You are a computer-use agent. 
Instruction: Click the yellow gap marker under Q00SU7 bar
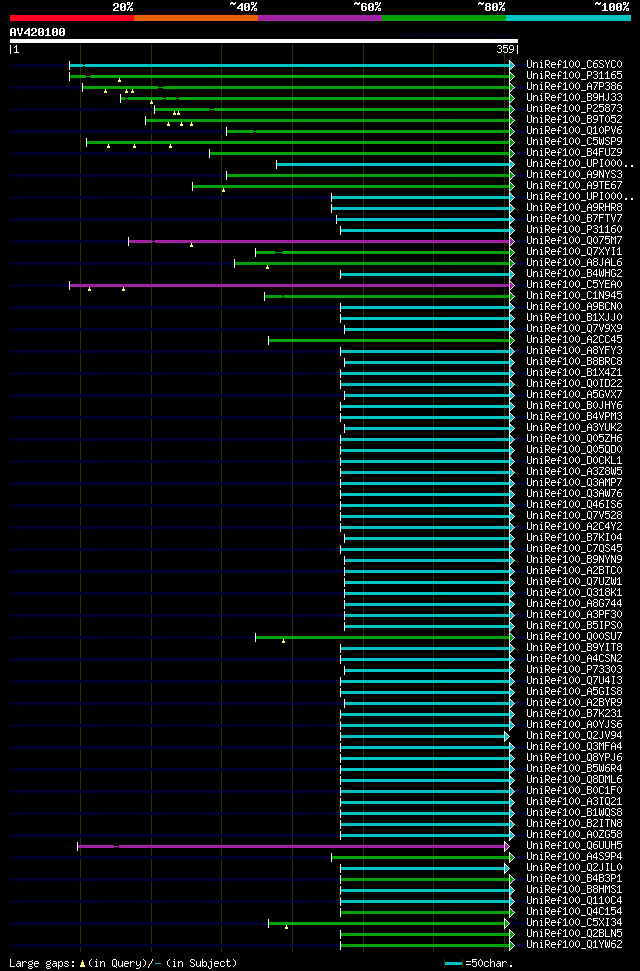(284, 642)
